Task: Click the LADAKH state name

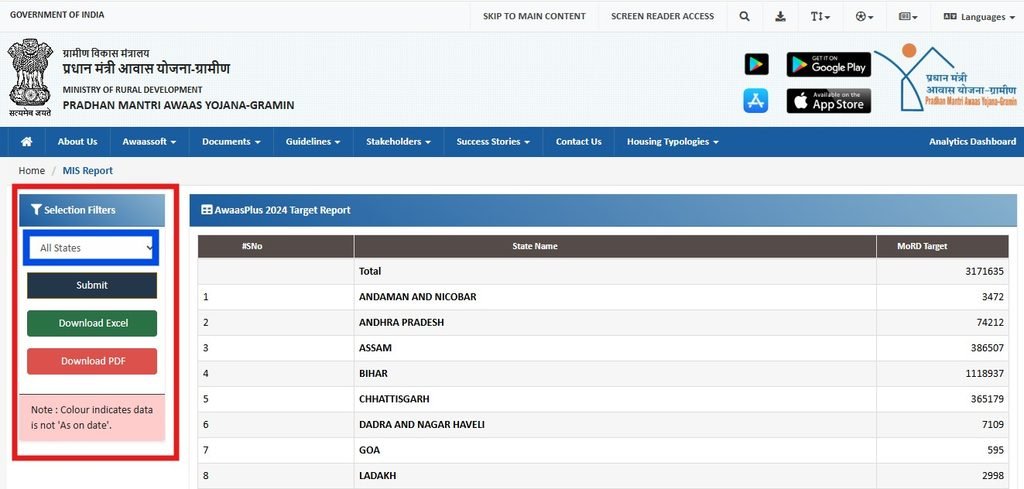Action: (x=377, y=475)
